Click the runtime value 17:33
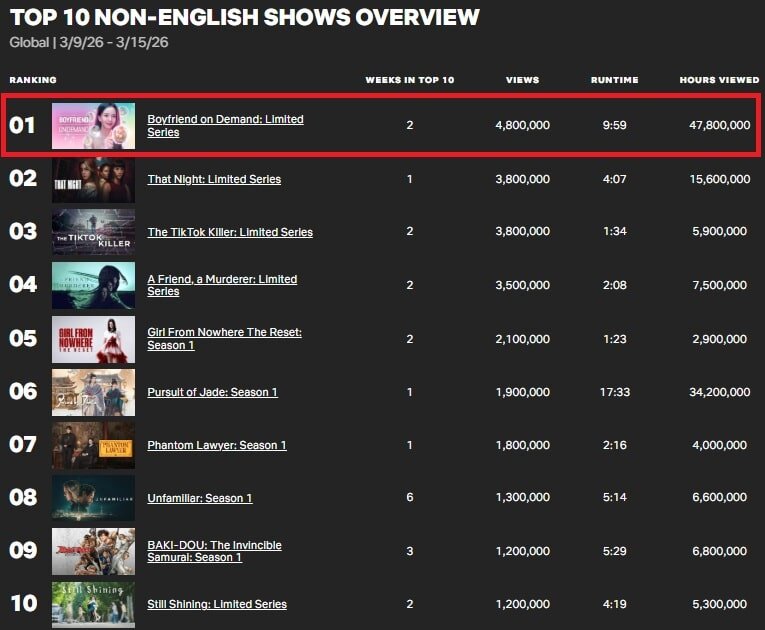 point(615,392)
